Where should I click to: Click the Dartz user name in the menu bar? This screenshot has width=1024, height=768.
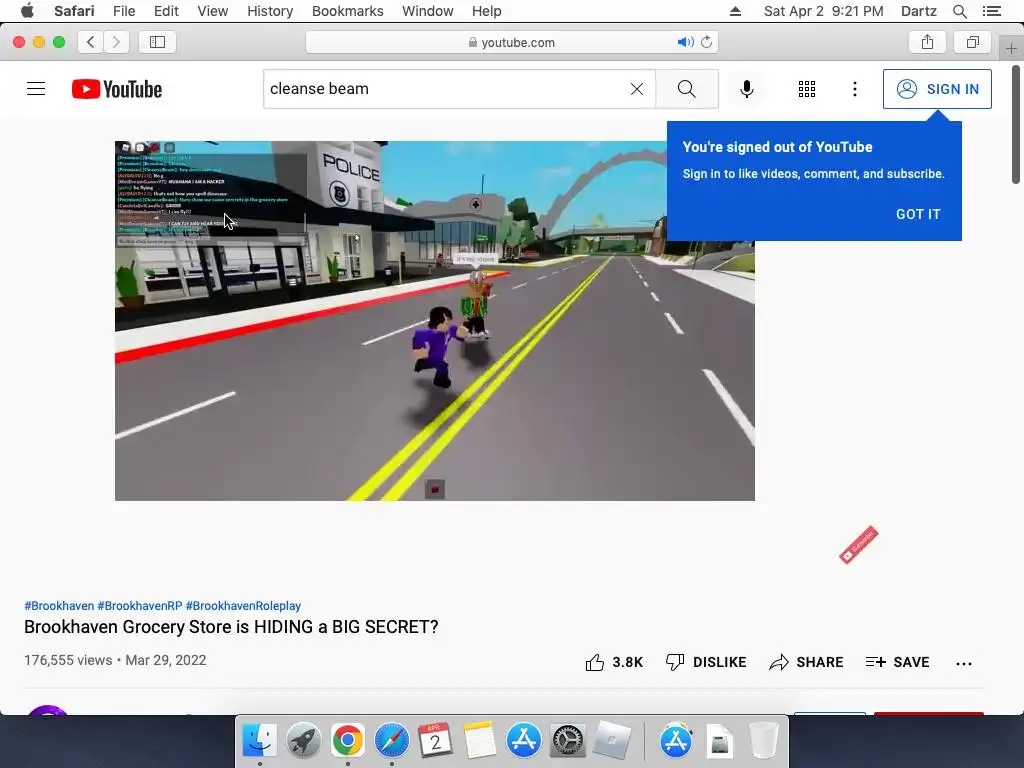pos(918,11)
